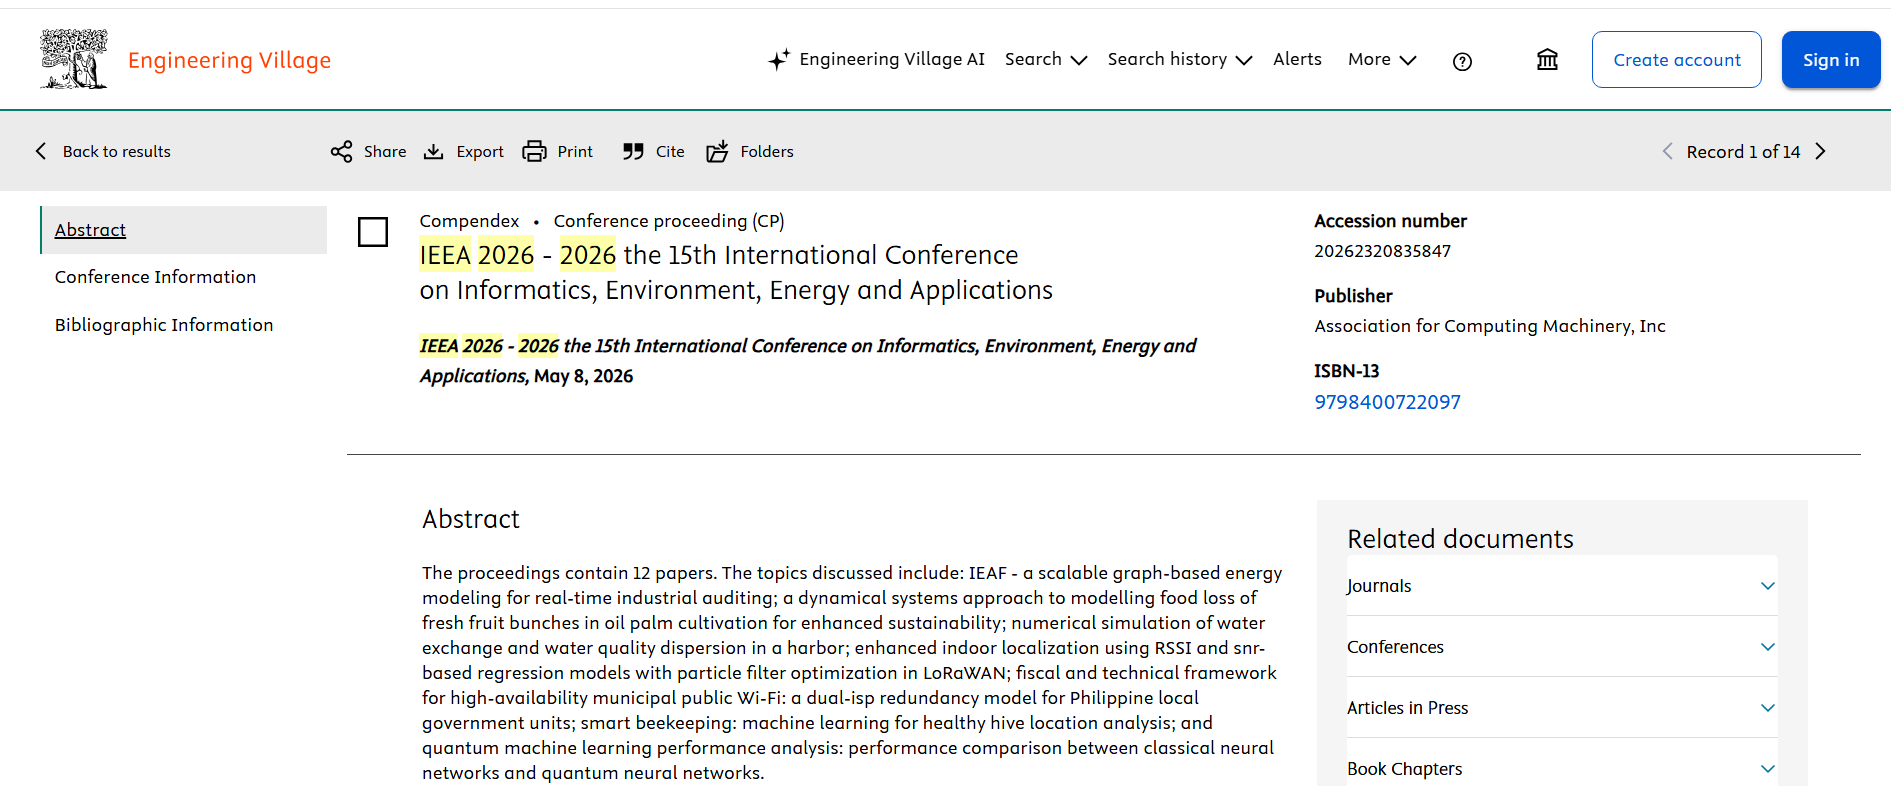Open the Alerts menu item
Image resolution: width=1891 pixels, height=786 pixels.
coord(1297,59)
